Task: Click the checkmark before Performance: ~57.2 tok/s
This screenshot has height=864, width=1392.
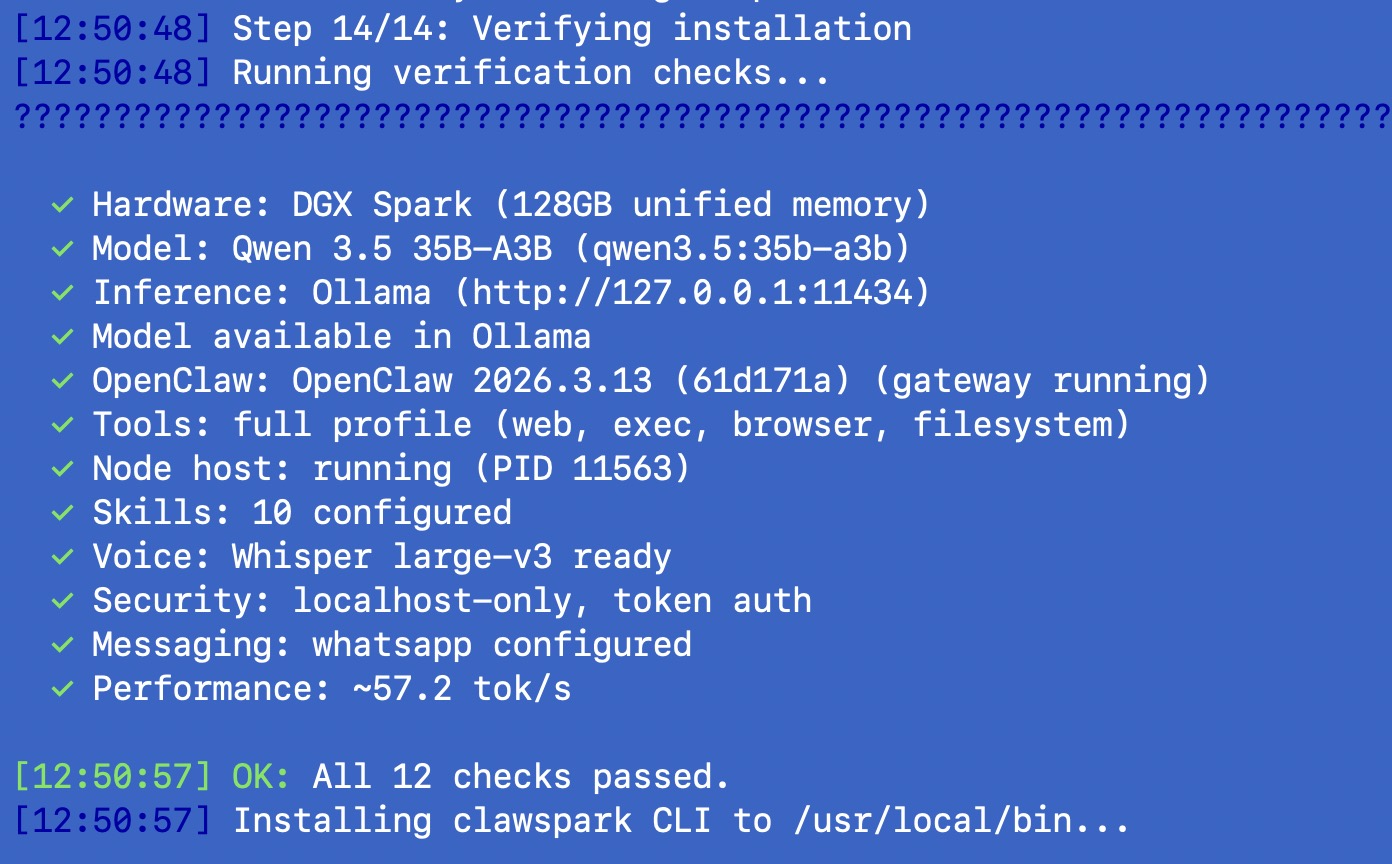Action: click(62, 689)
